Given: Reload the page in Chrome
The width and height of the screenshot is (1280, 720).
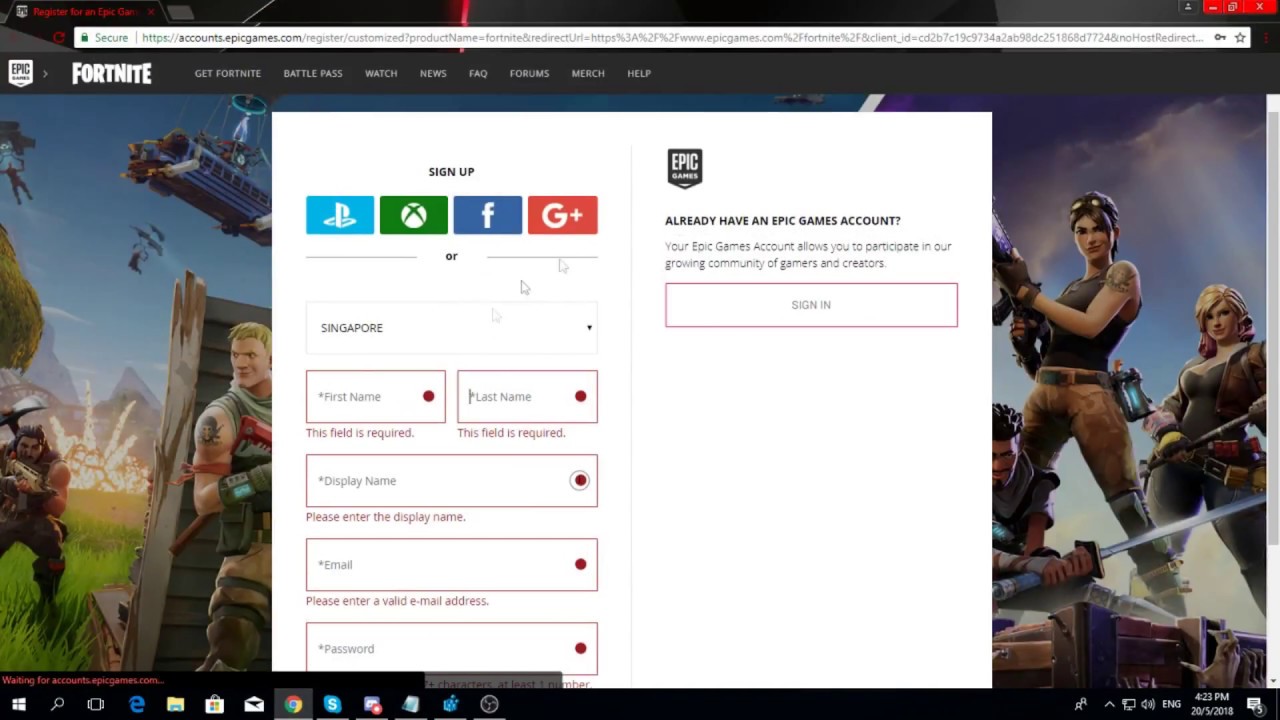Looking at the screenshot, I should pyautogui.click(x=59, y=38).
